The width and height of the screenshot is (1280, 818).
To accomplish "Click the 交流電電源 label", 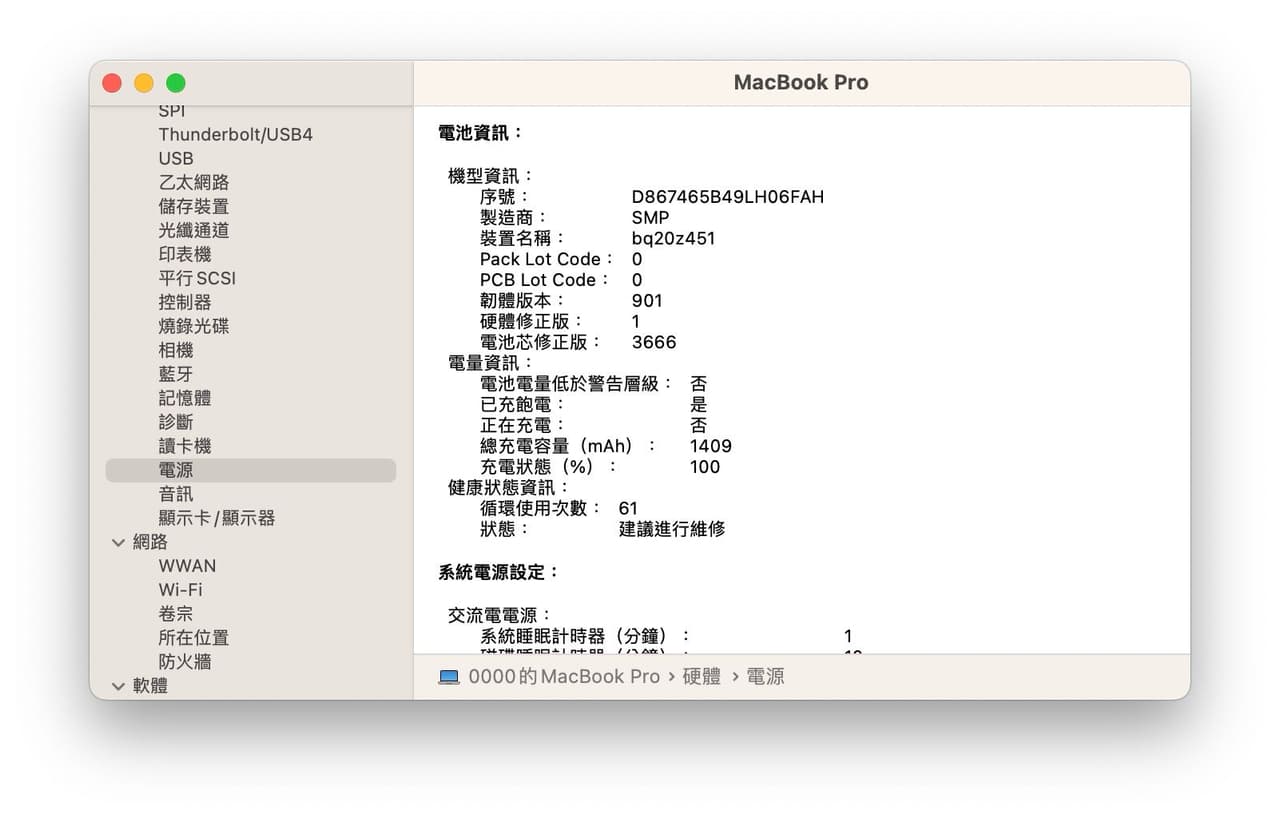I will pyautogui.click(x=500, y=616).
